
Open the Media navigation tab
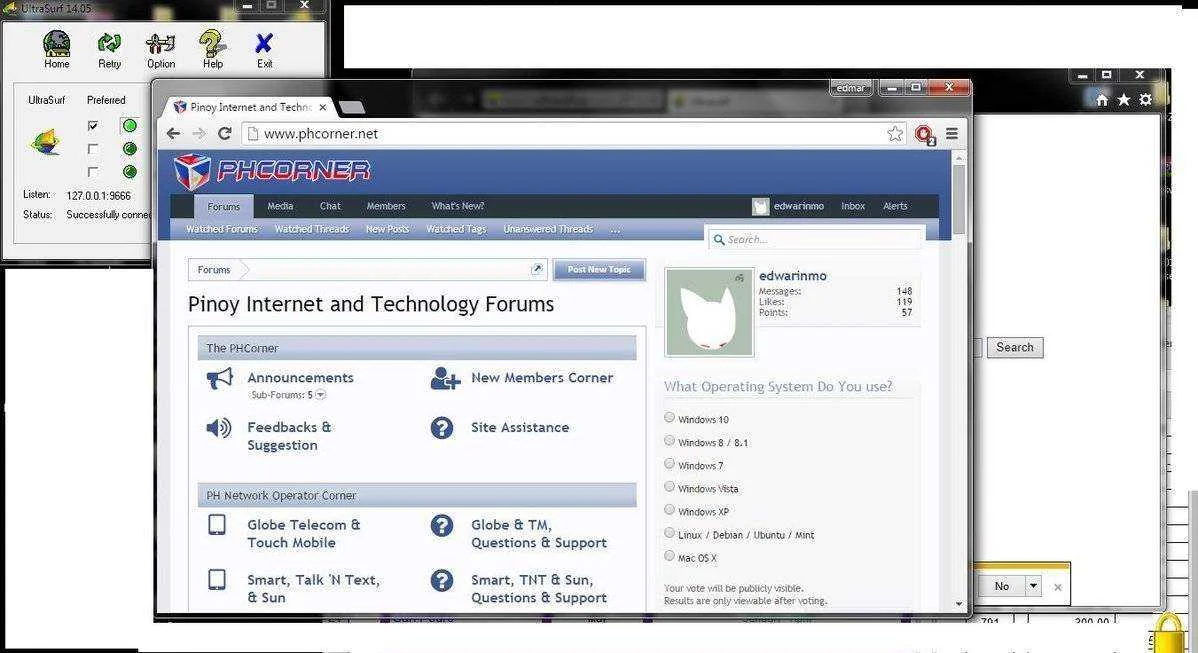280,206
